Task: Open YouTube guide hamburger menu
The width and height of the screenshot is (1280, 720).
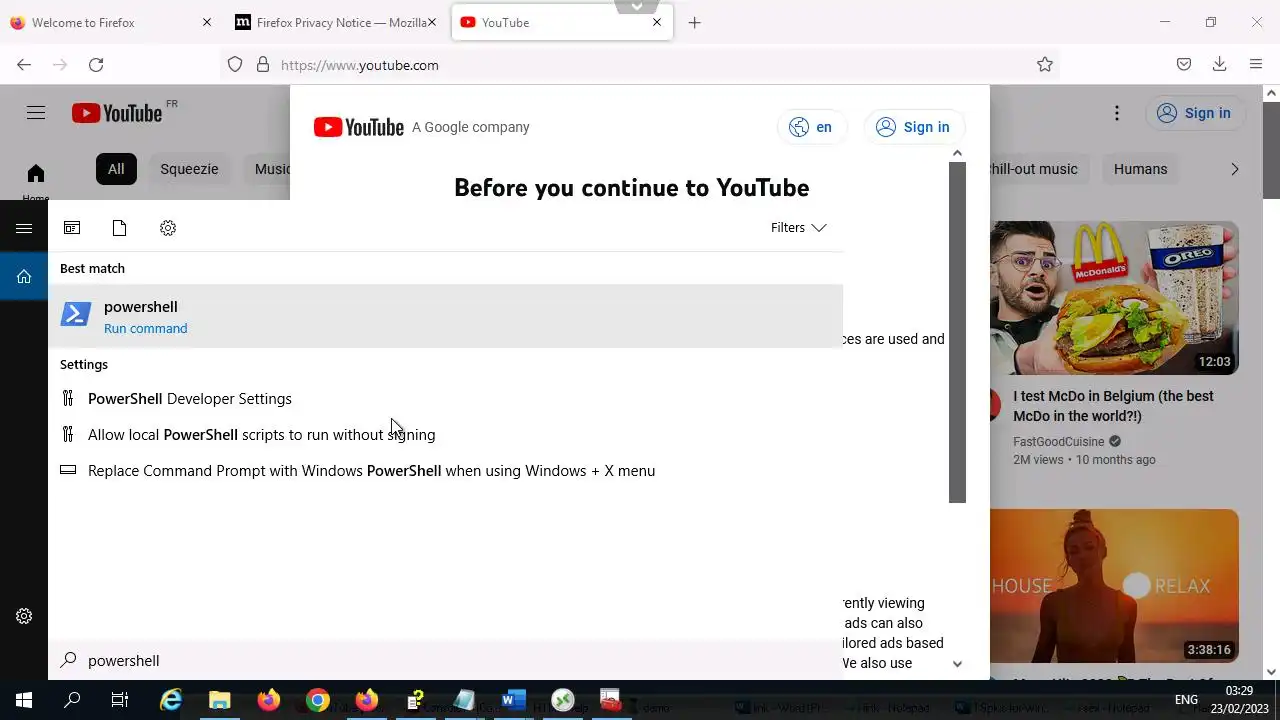Action: 36,113
